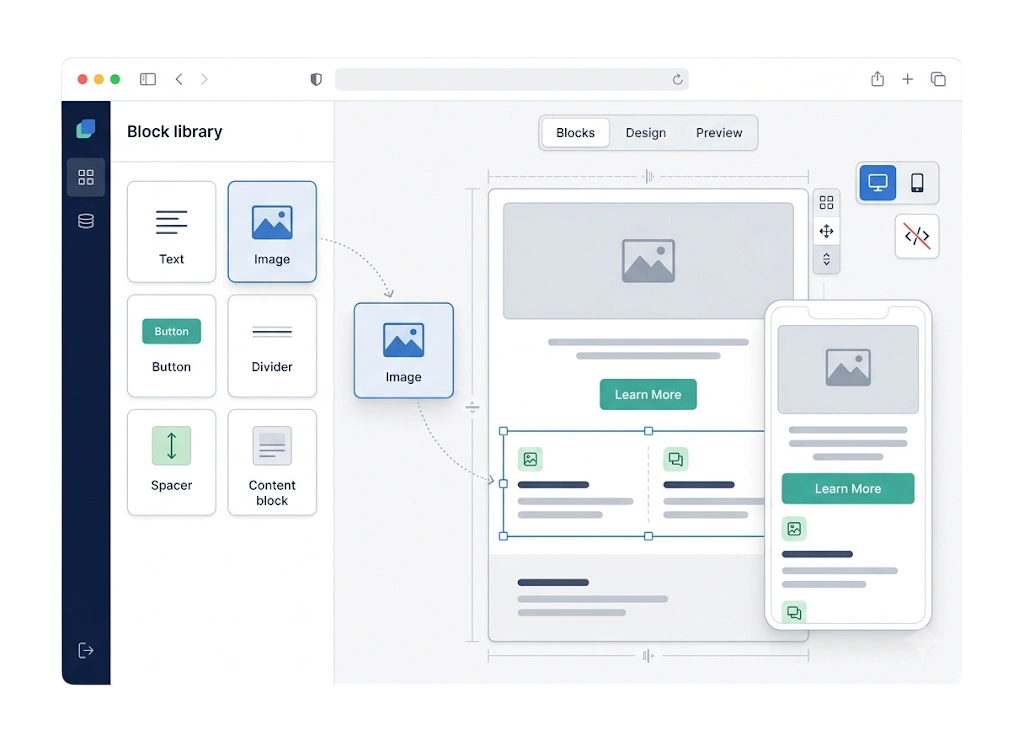This screenshot has height=741, width=1024.
Task: Click the browser address bar
Action: pyautogui.click(x=511, y=79)
